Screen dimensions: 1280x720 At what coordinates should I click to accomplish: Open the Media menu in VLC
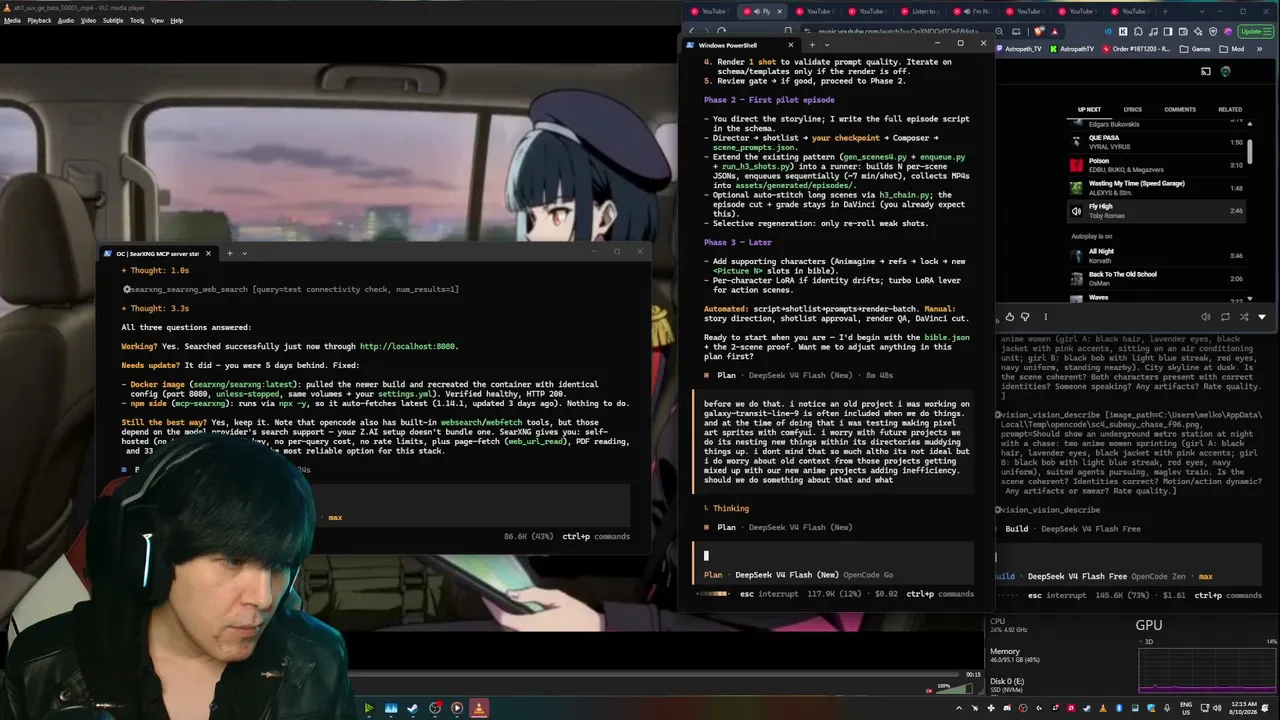12,20
